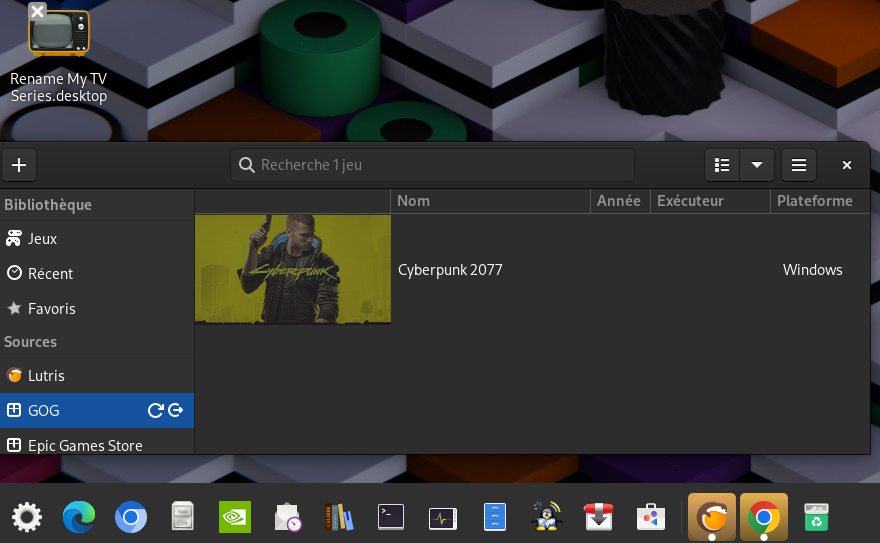Image resolution: width=880 pixels, height=543 pixels.
Task: Open the recycle trash in the dock
Action: (816, 517)
